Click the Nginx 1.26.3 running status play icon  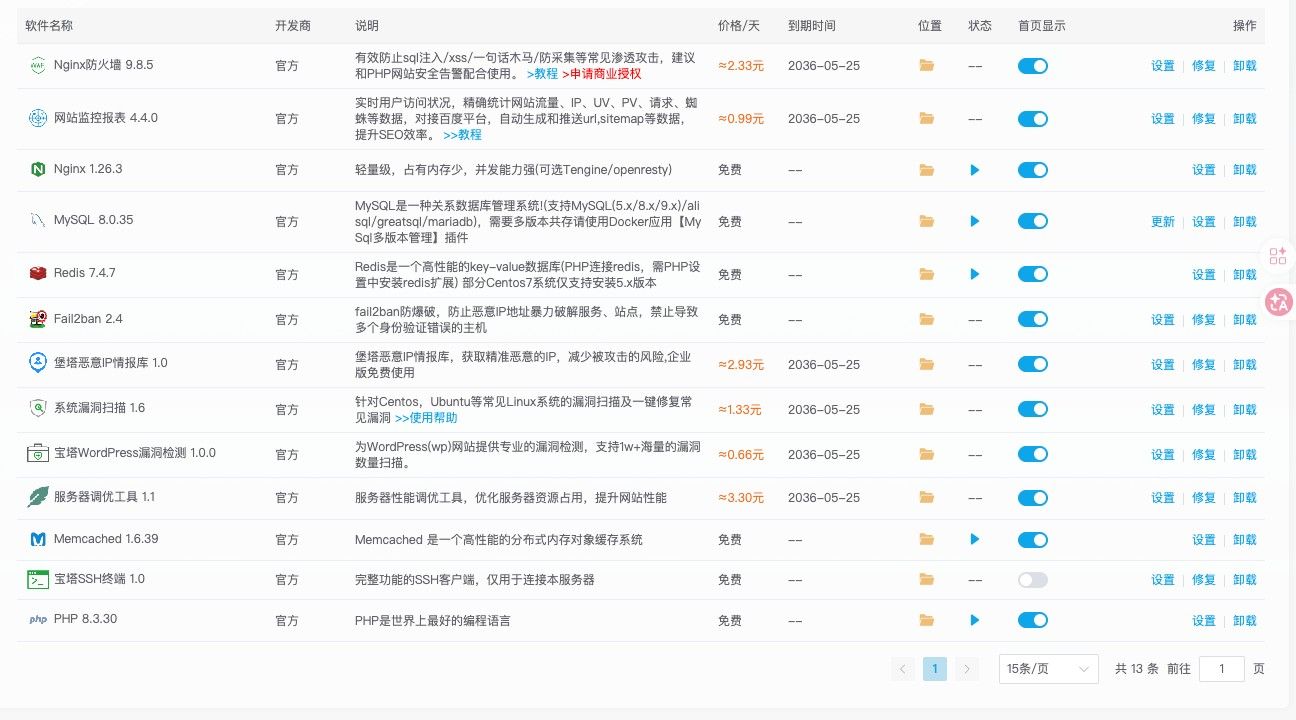(975, 170)
